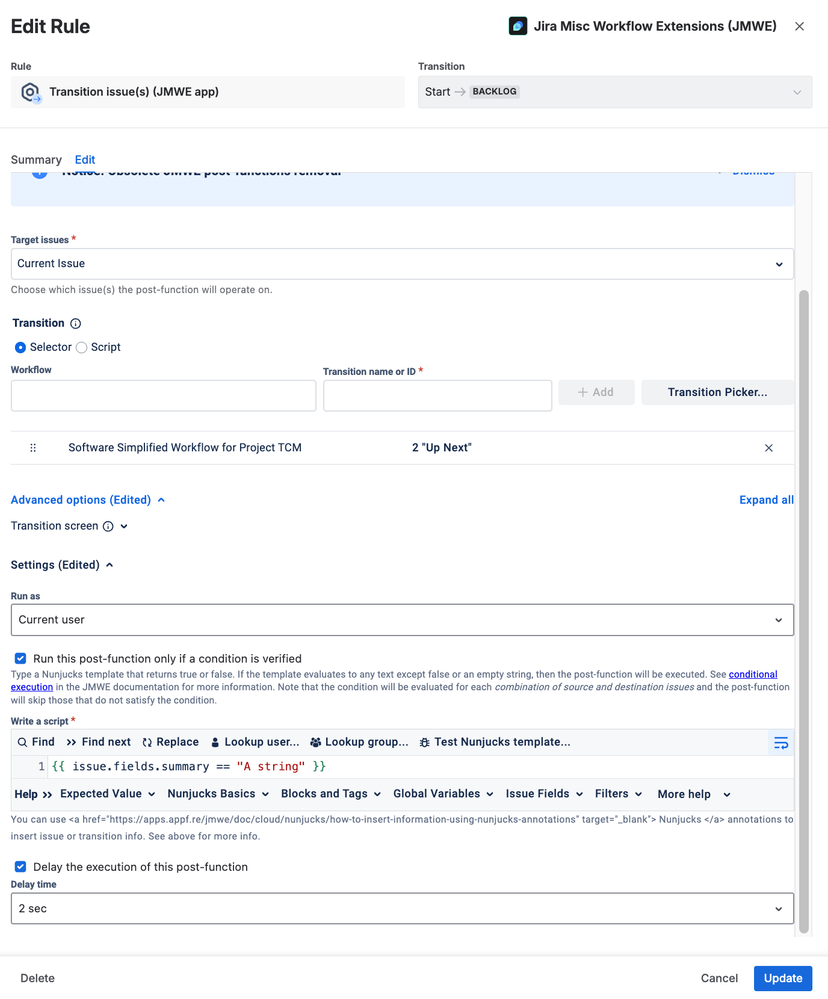This screenshot has height=999, width=828.
Task: Open the conditional execution documentation link
Action: (x=753, y=675)
